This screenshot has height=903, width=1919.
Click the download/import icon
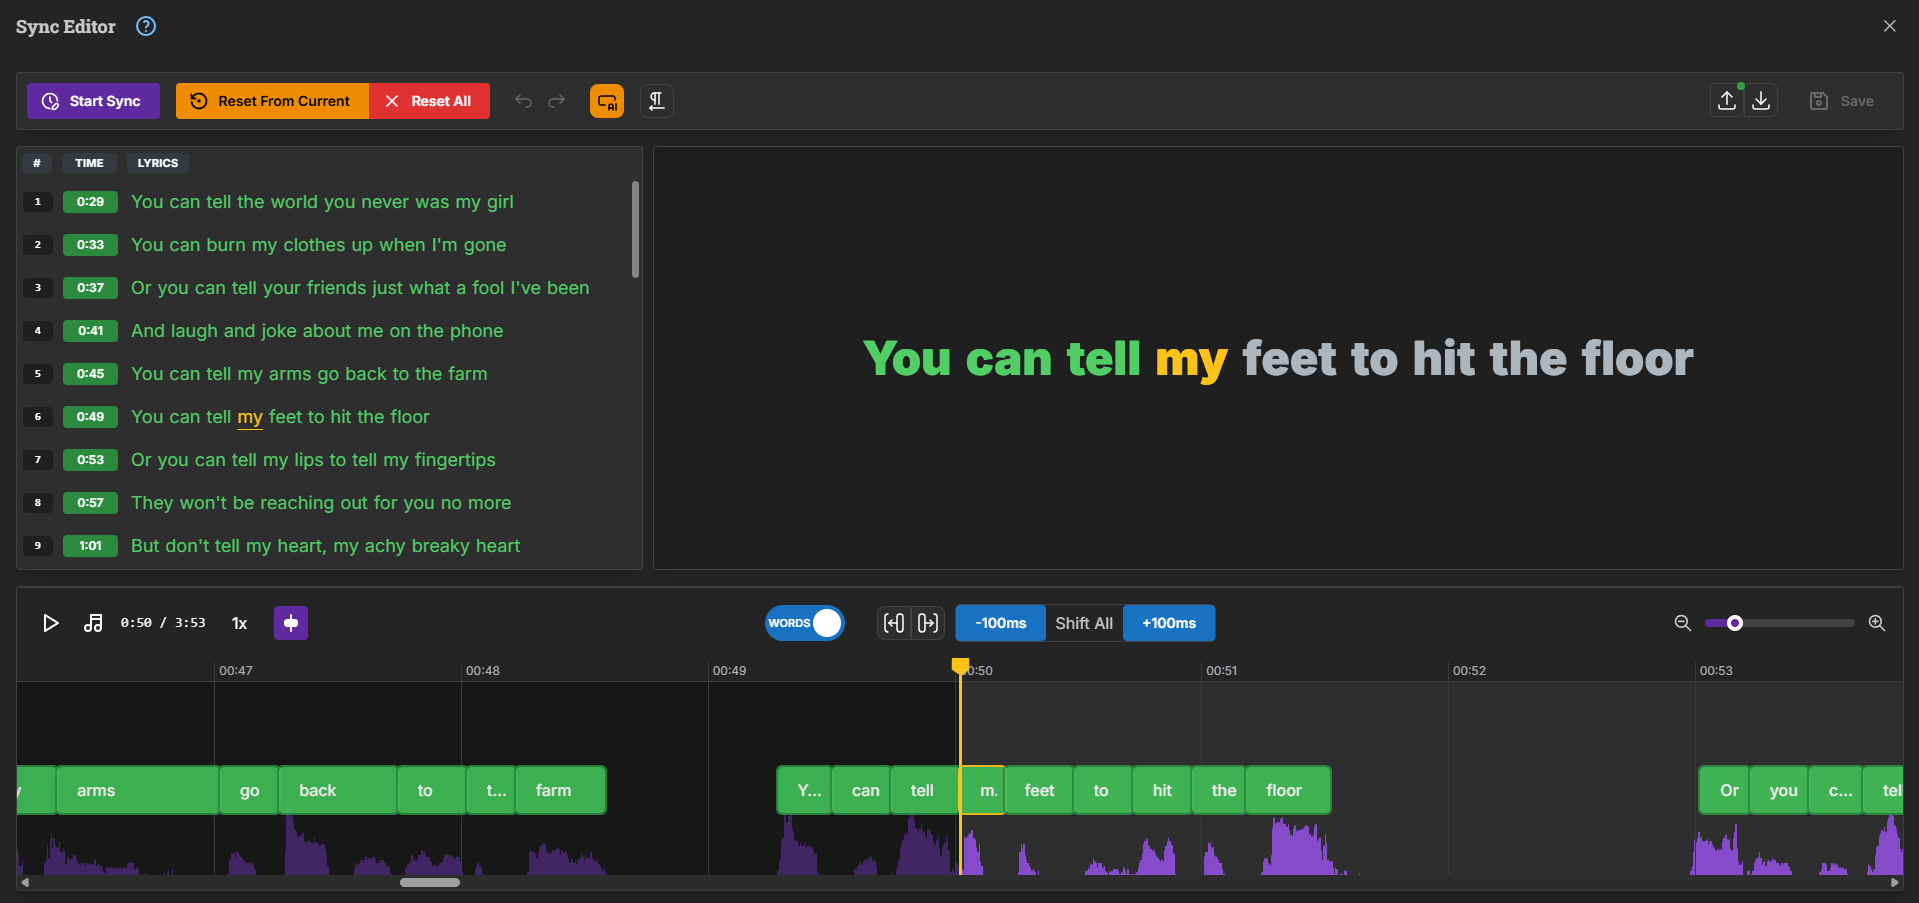pyautogui.click(x=1761, y=101)
